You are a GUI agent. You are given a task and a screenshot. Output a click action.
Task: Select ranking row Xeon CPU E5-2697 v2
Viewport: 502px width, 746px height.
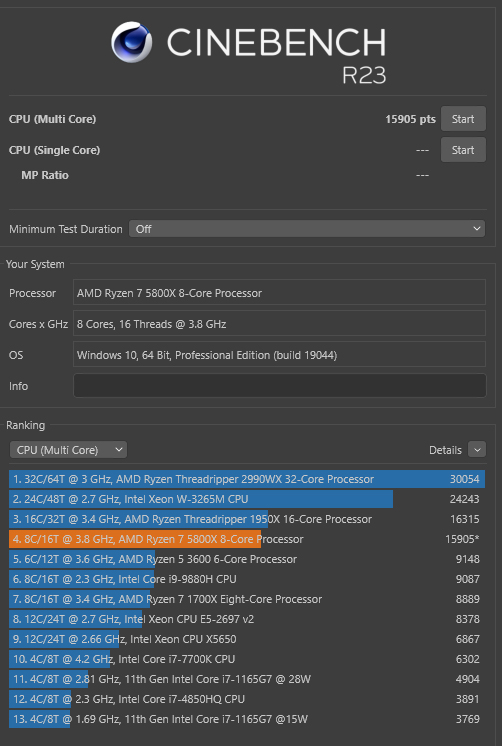click(x=247, y=619)
